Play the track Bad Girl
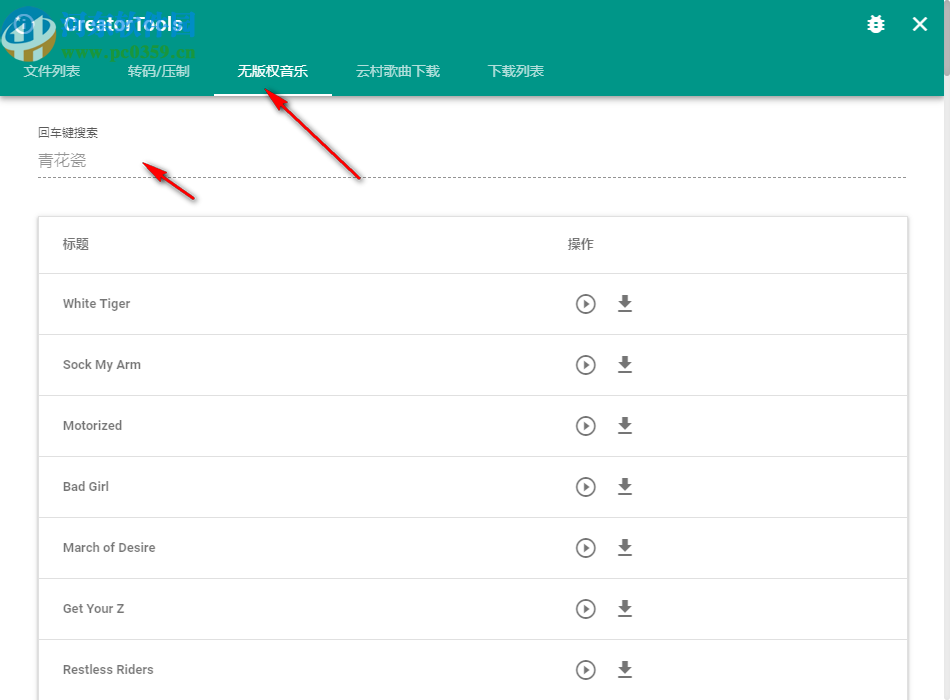The width and height of the screenshot is (950, 700). pos(586,487)
